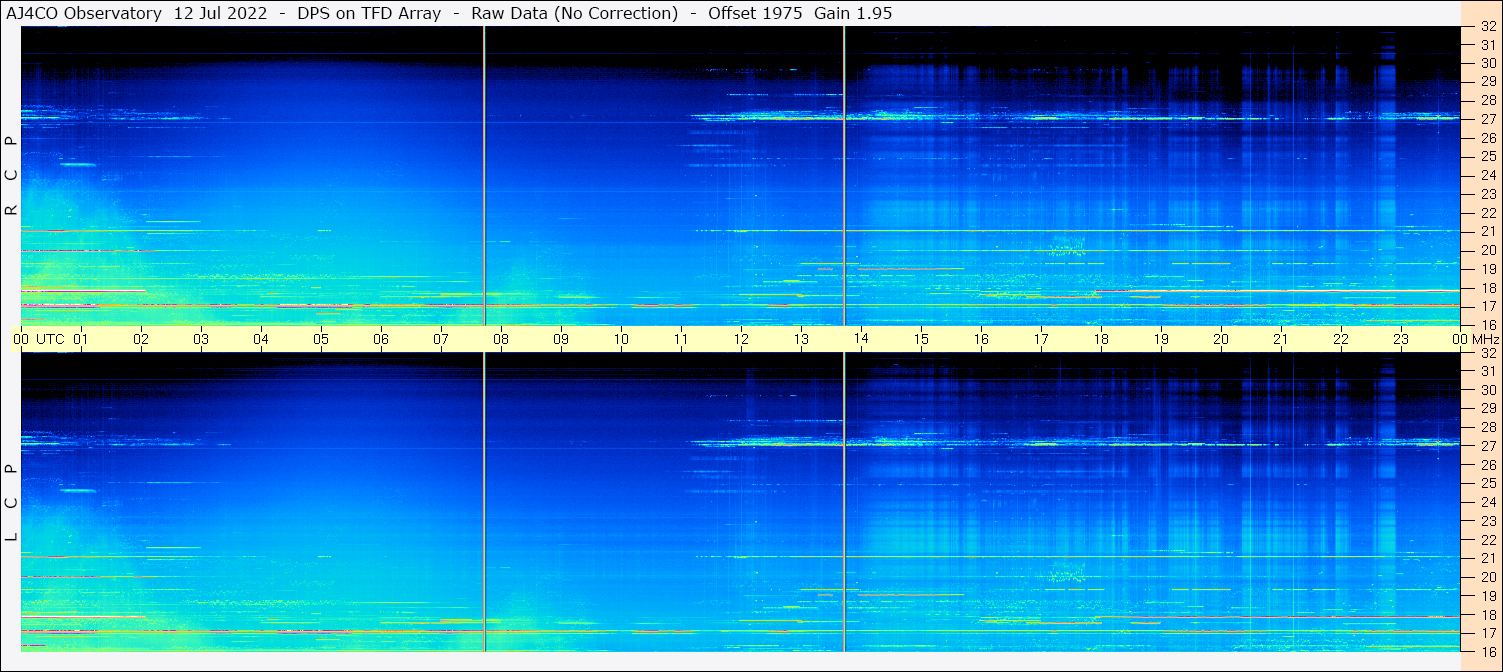This screenshot has height=672, width=1503.
Task: Click the 10 hour time label
Action: pyautogui.click(x=621, y=339)
